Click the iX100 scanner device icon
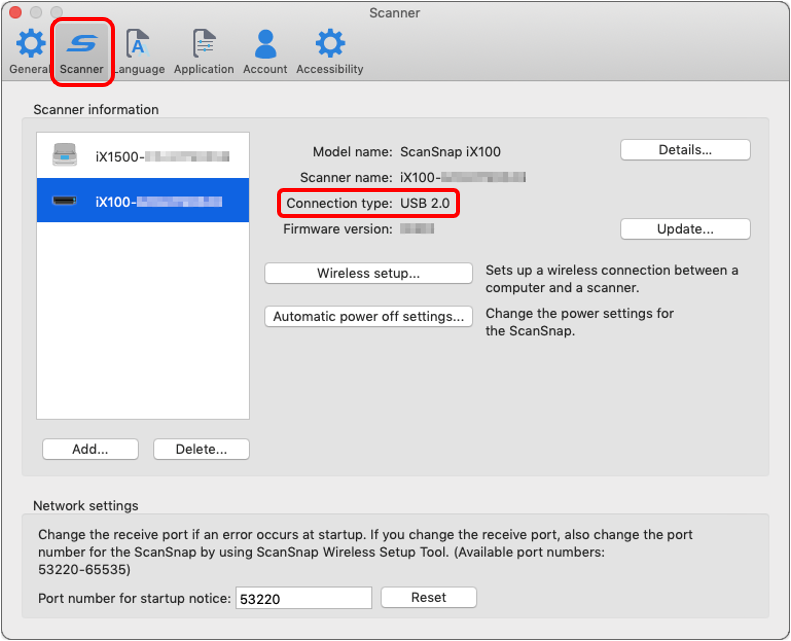 pyautogui.click(x=65, y=201)
